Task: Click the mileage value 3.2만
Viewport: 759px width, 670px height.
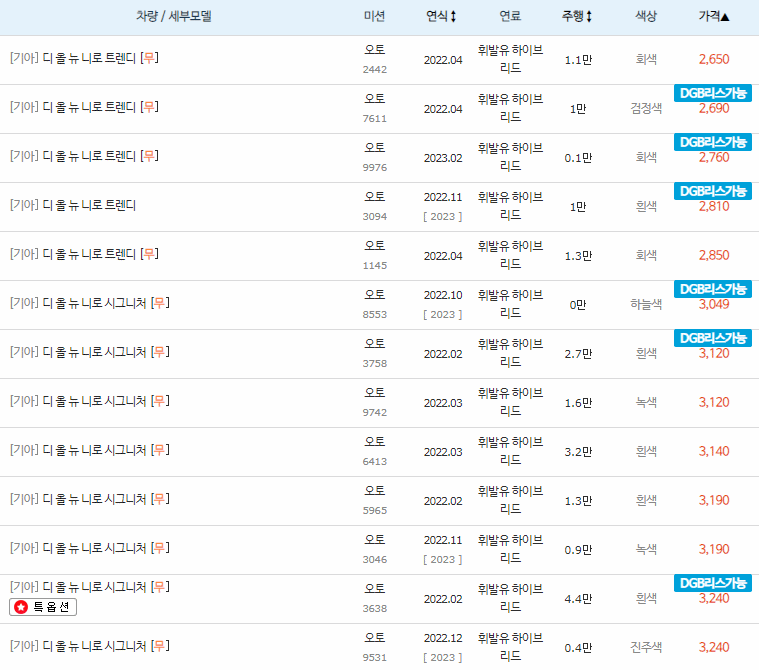Action: [x=578, y=452]
